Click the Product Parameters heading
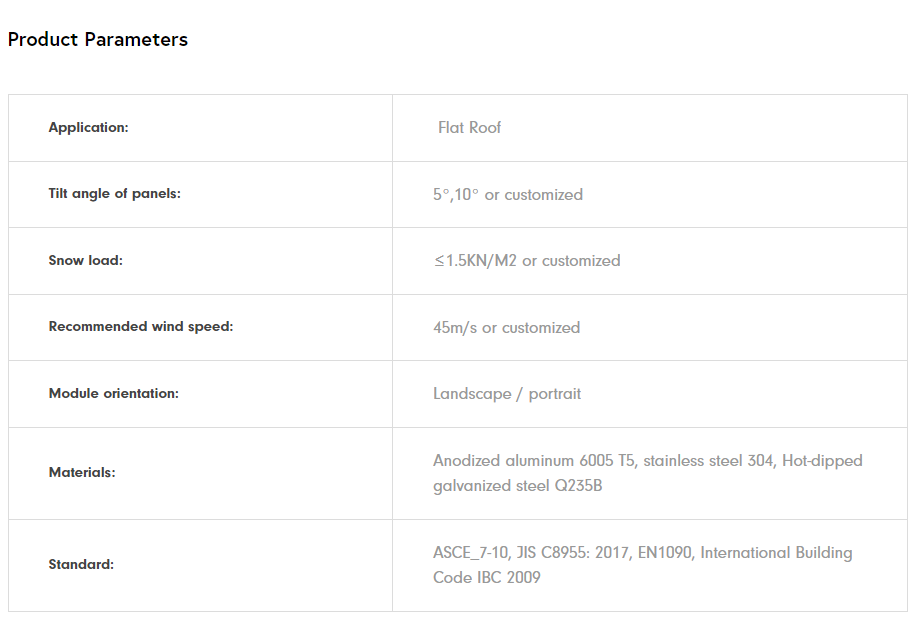The height and width of the screenshot is (624, 921). [x=97, y=40]
